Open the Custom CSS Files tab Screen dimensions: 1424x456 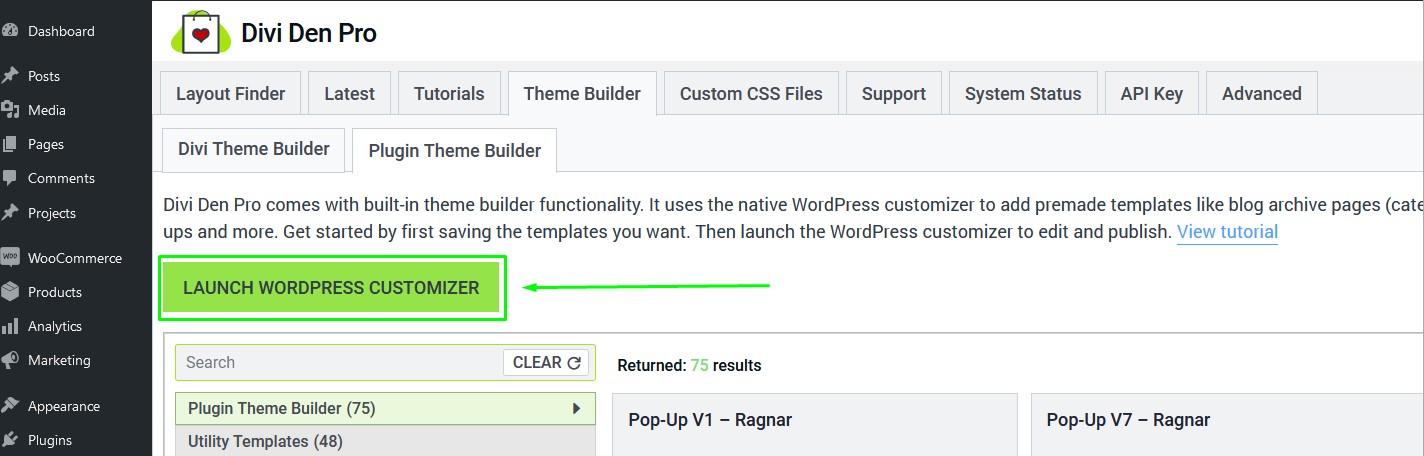[x=751, y=94]
